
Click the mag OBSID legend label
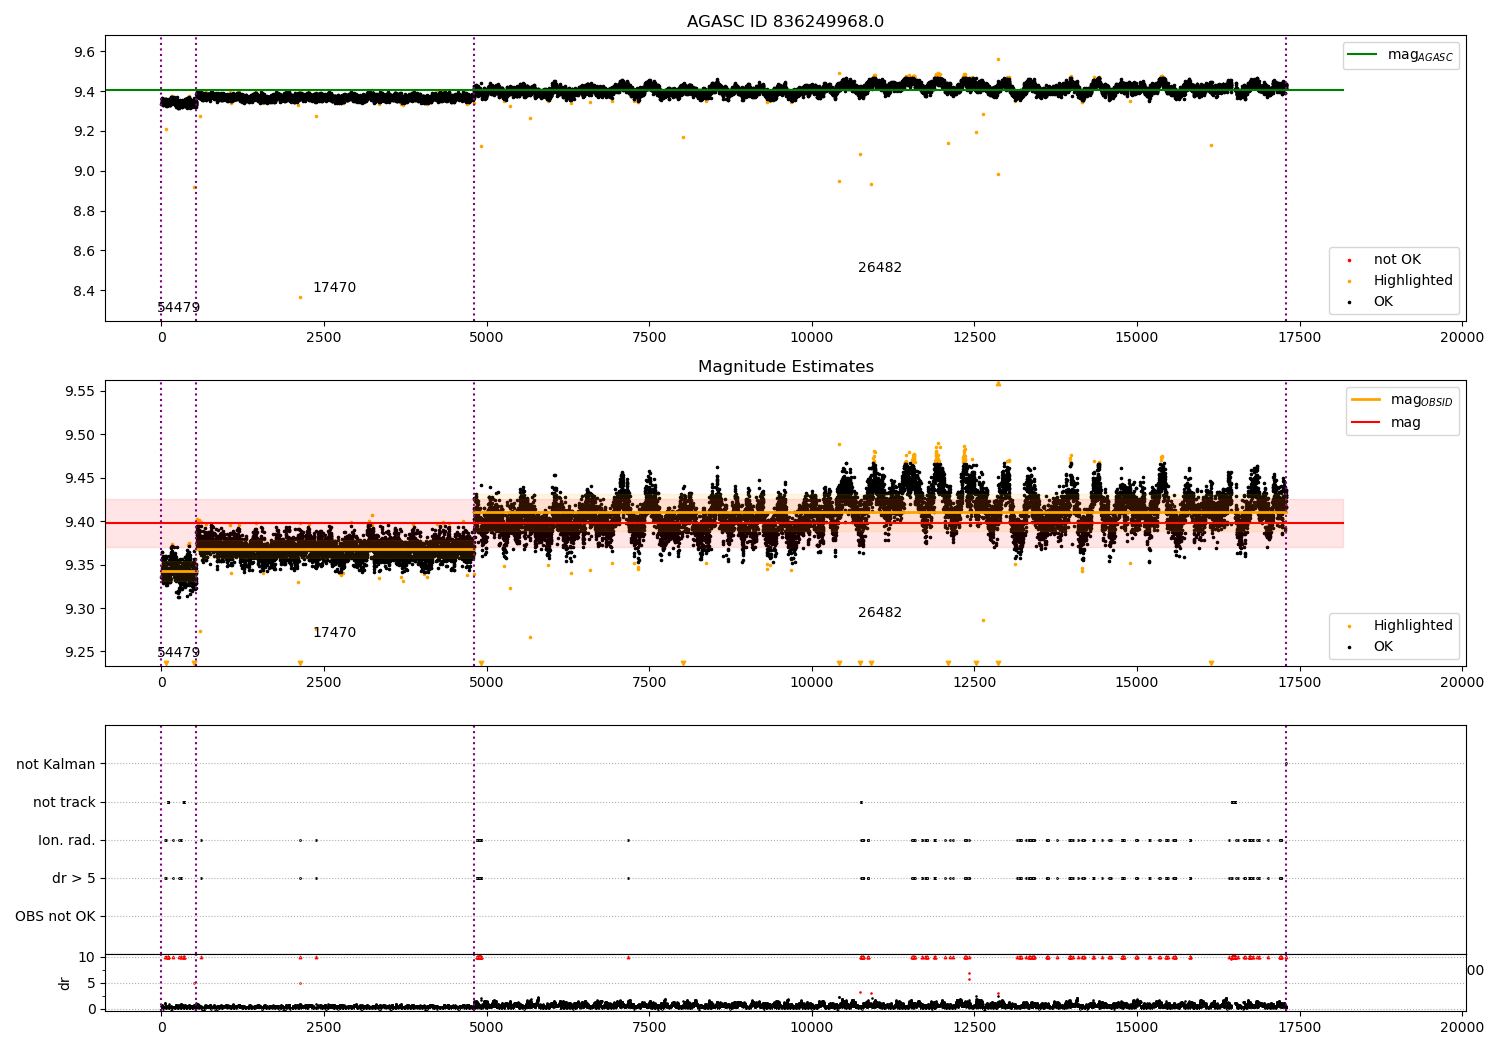click(x=1422, y=401)
